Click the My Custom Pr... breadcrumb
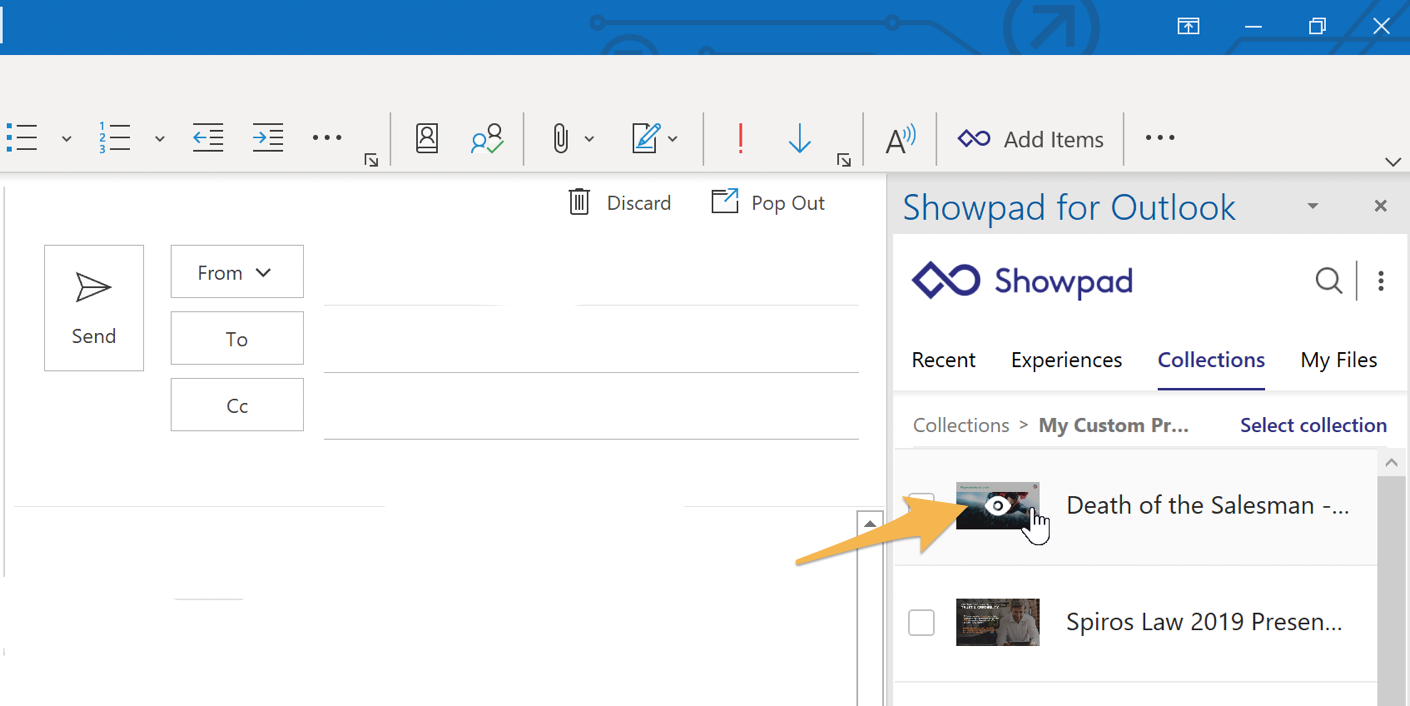1410x706 pixels. point(1114,425)
